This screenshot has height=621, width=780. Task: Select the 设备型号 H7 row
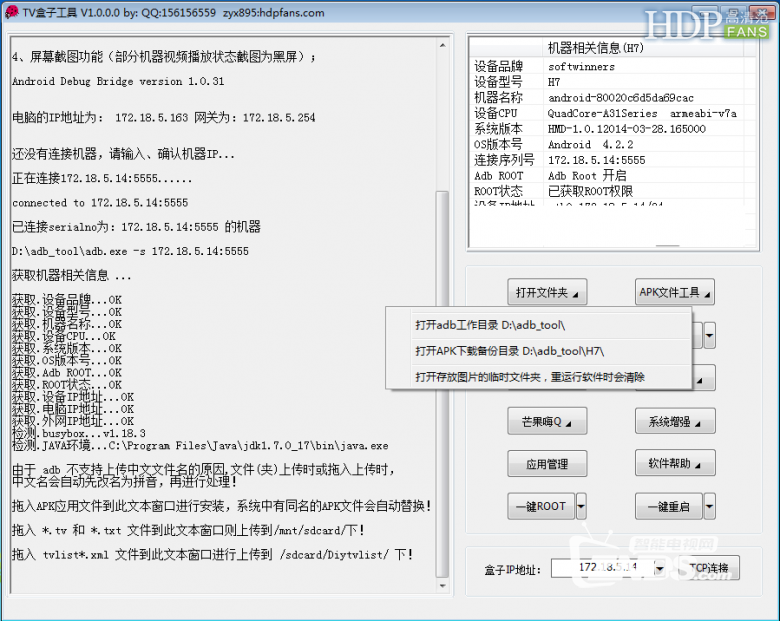coord(613,82)
